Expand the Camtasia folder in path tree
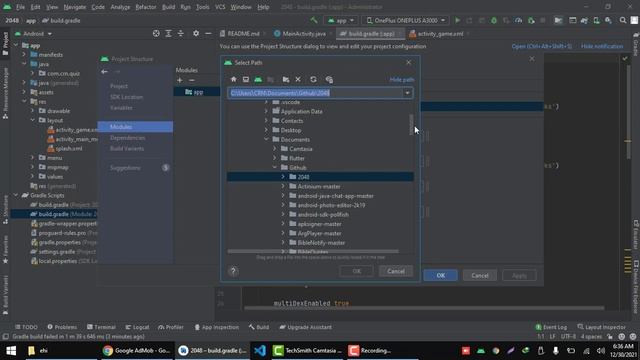Viewport: 640px width, 360px height. (275, 149)
